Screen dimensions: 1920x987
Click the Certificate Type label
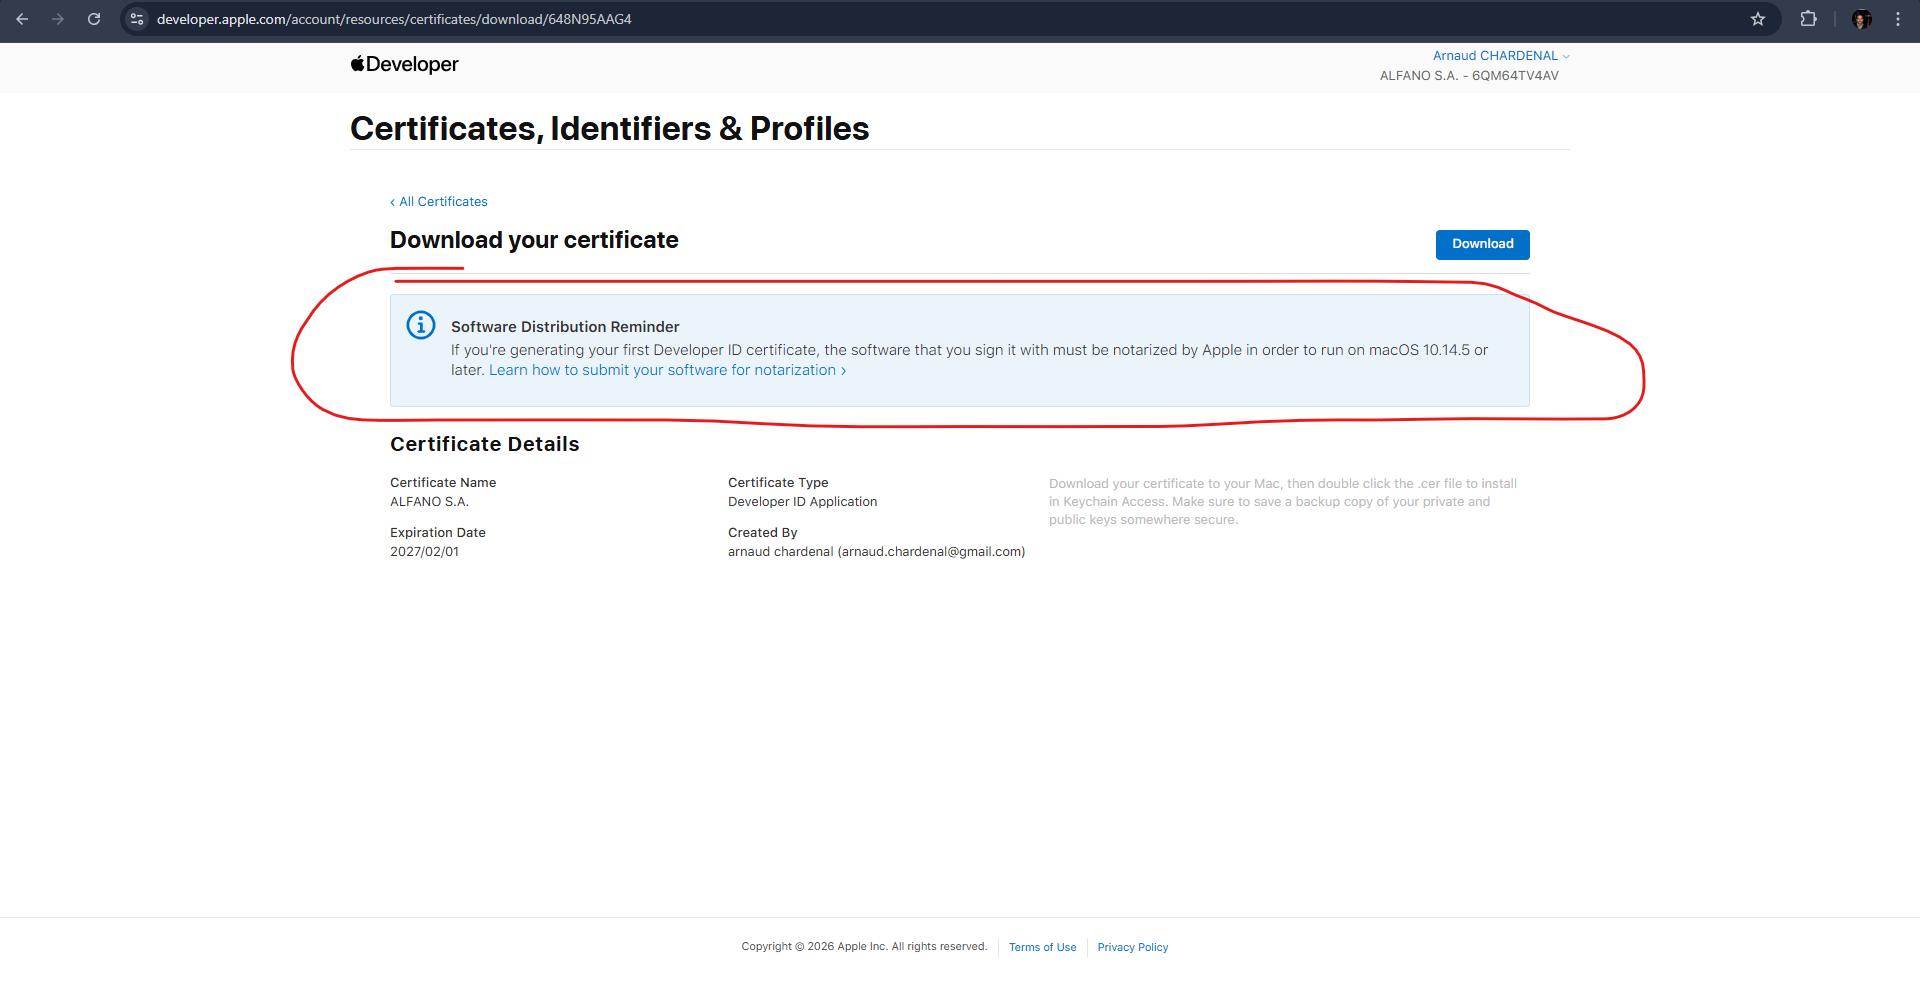coord(778,483)
